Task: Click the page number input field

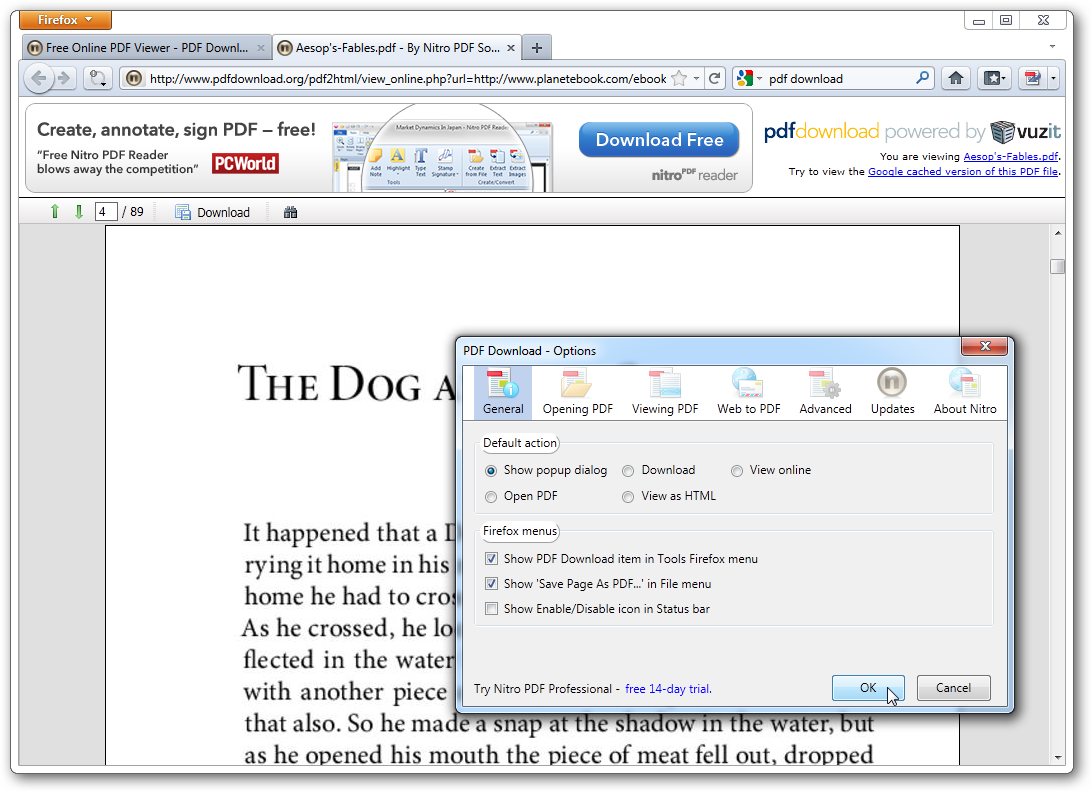Action: click(105, 212)
